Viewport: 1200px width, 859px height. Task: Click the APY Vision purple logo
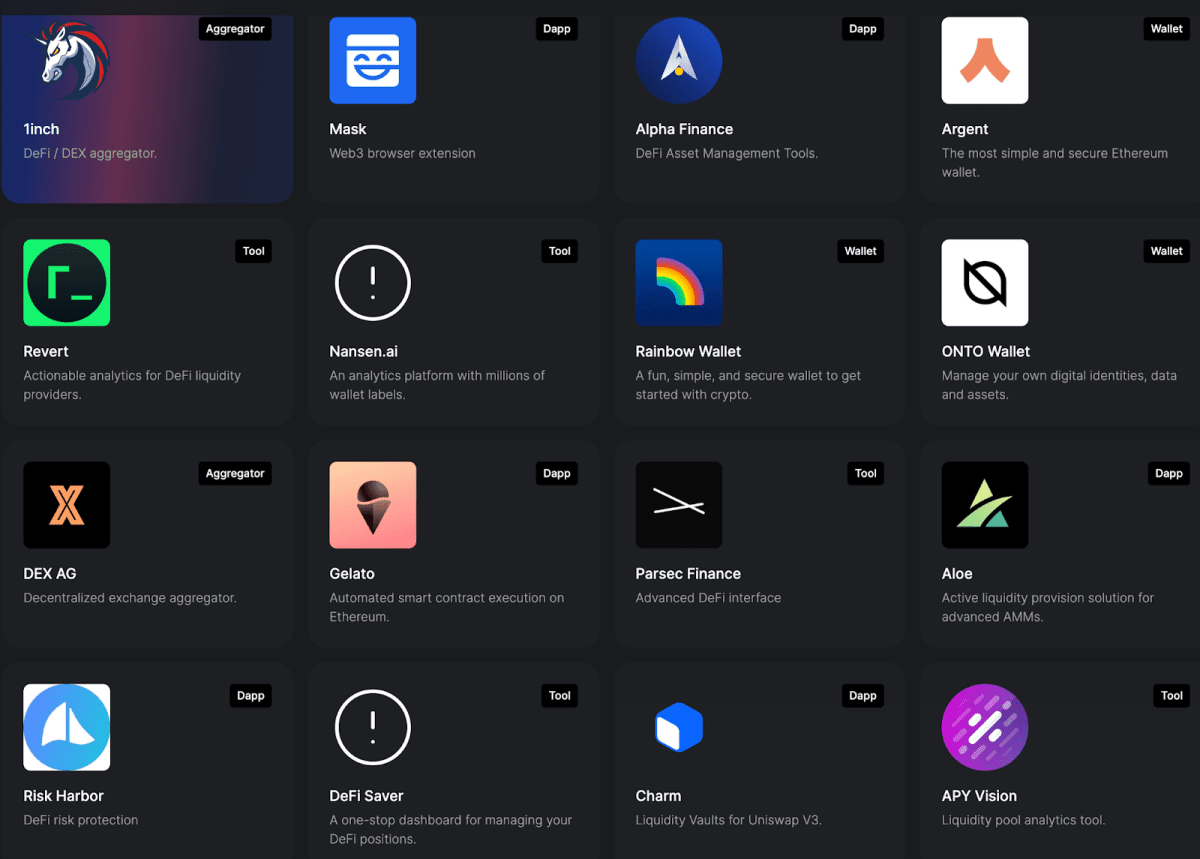985,726
